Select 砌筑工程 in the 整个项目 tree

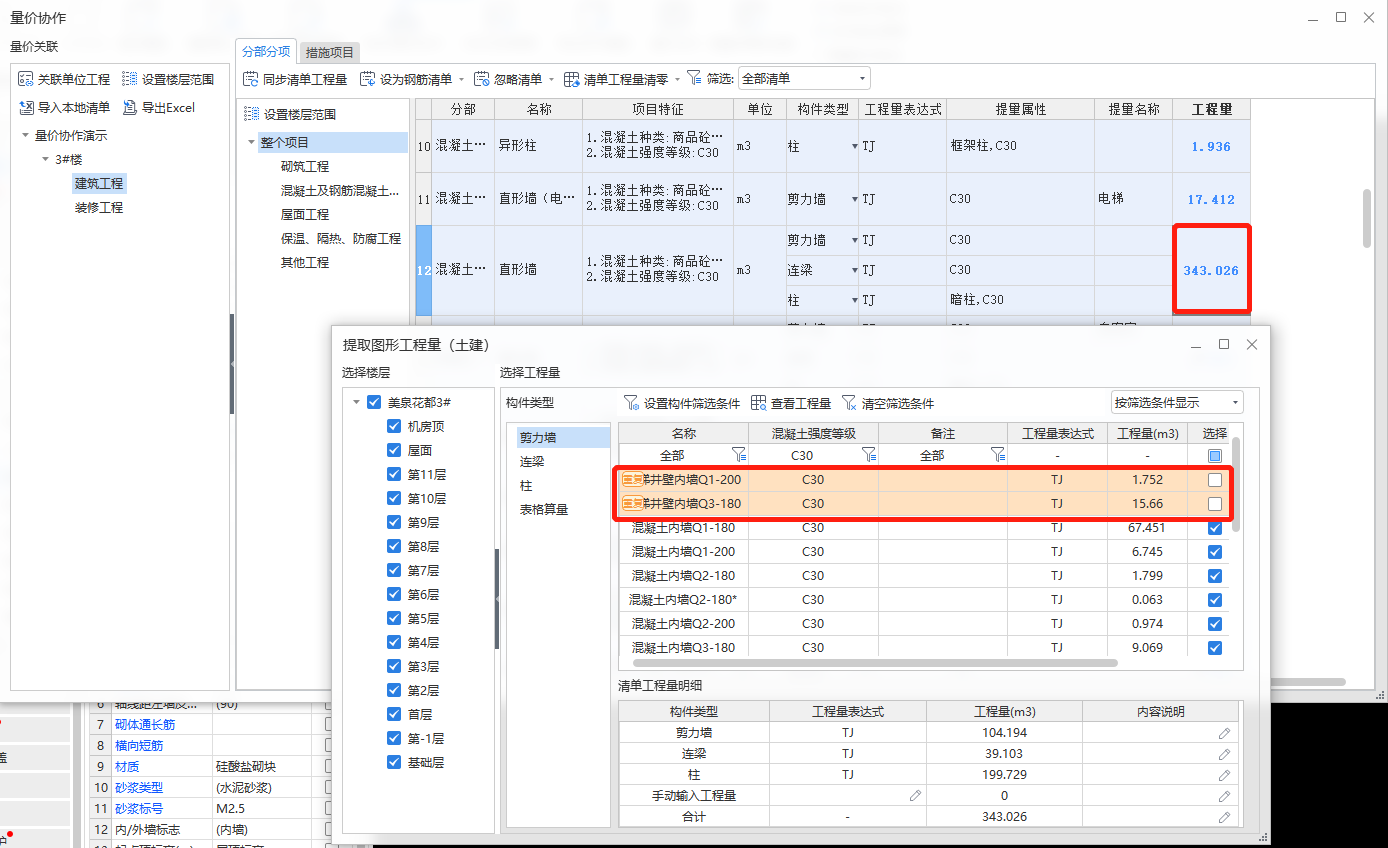(305, 166)
